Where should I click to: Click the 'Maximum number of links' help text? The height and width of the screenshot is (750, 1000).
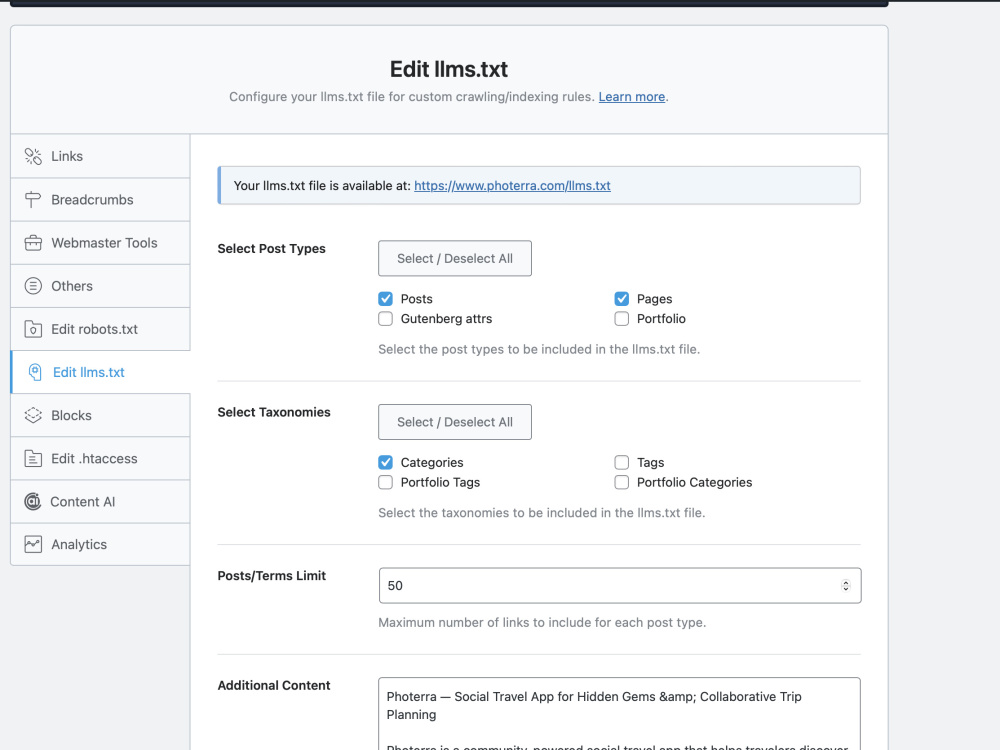542,622
